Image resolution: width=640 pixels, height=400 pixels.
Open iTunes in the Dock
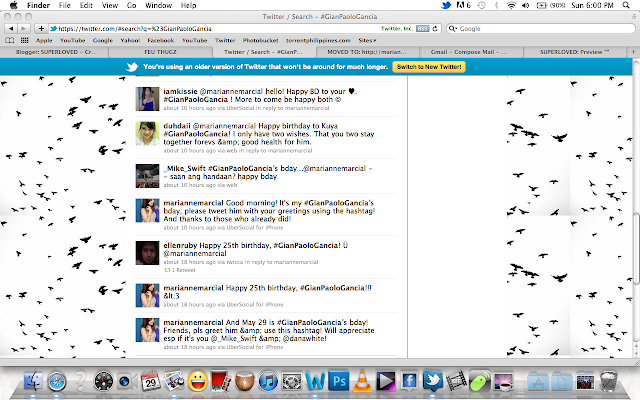(x=268, y=382)
